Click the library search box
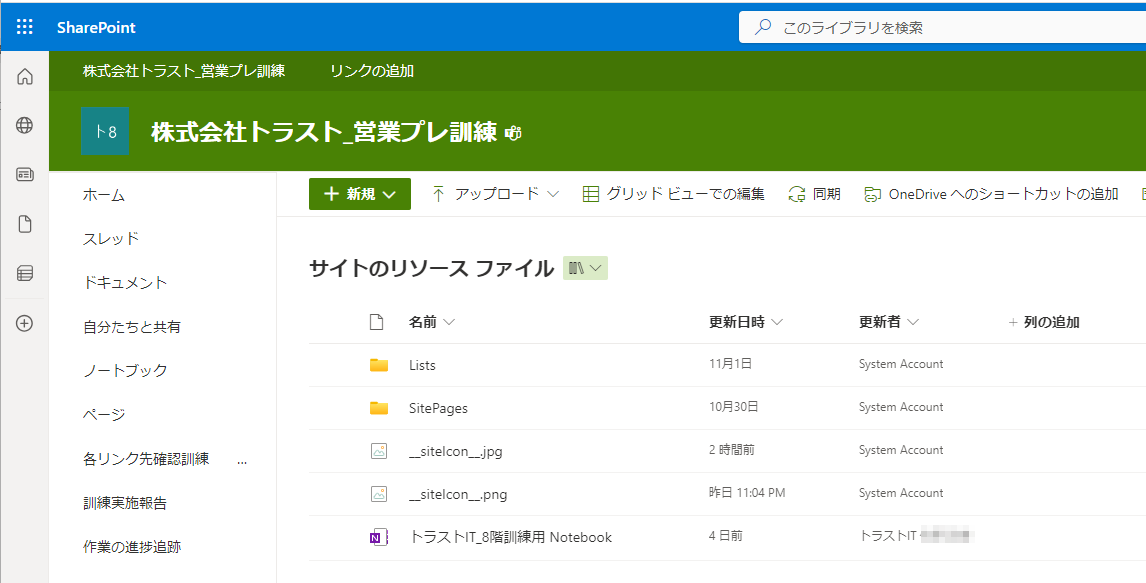The image size is (1146, 583). point(940,28)
